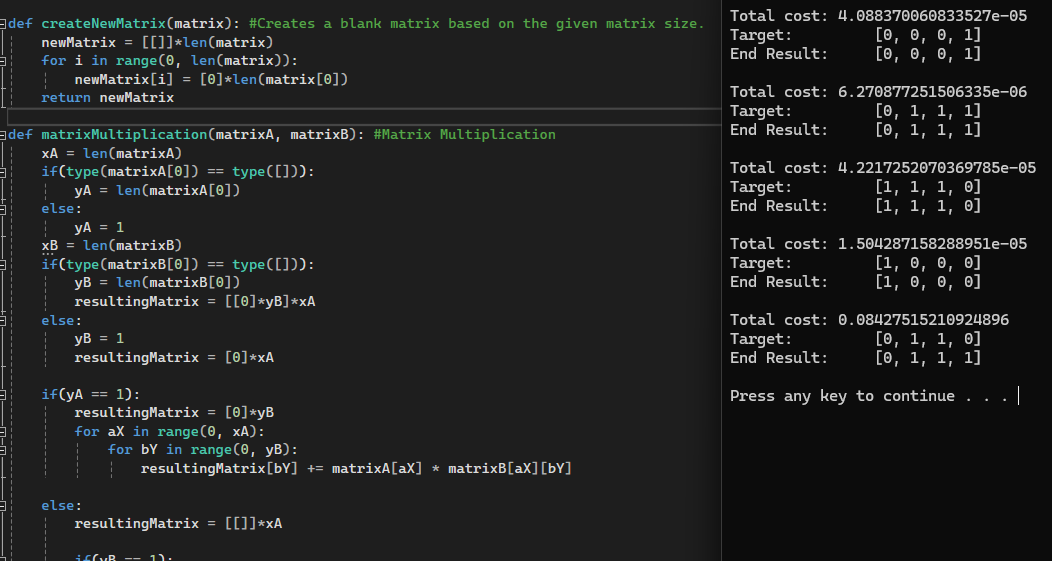Fold the else block setting yA = 1
The width and height of the screenshot is (1052, 561).
(x=4, y=209)
